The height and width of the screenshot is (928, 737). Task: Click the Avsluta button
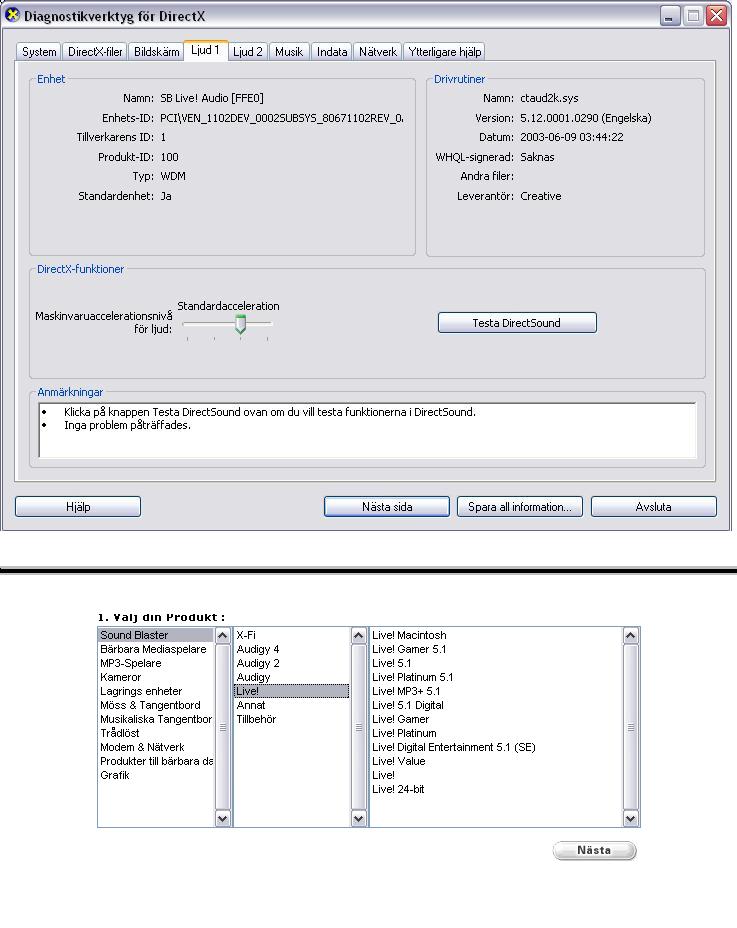point(654,507)
